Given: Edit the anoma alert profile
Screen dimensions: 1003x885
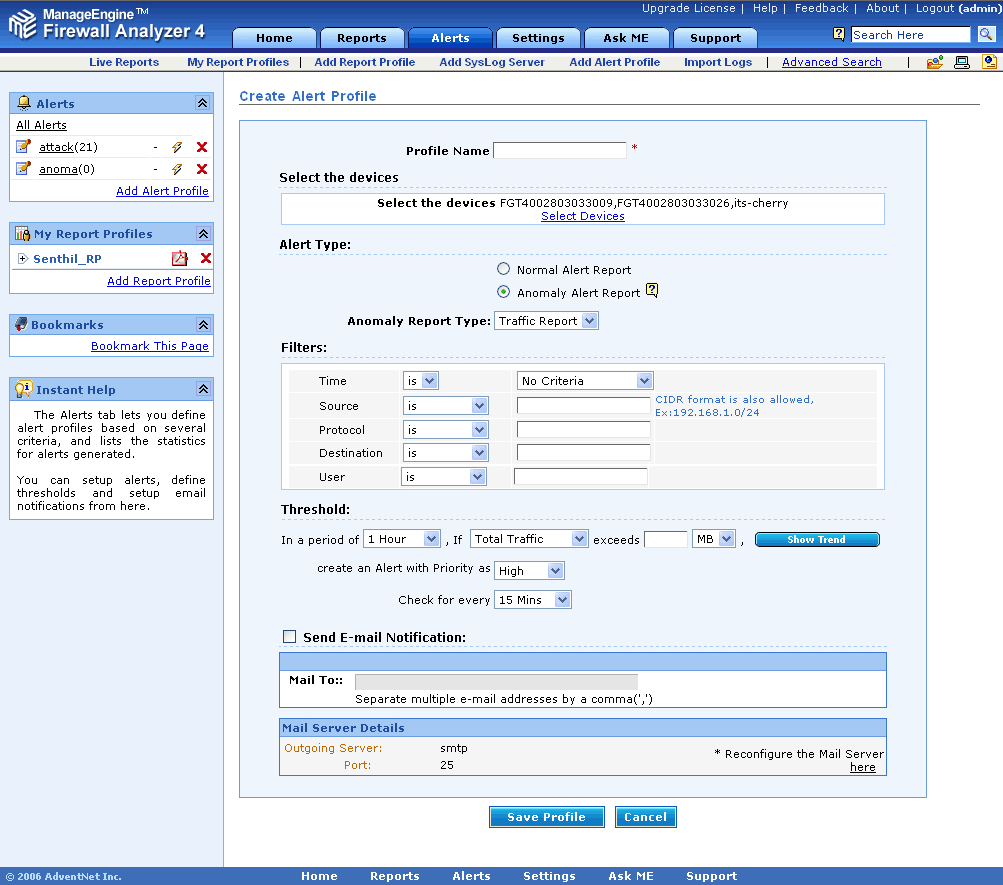Looking at the screenshot, I should click(x=24, y=169).
